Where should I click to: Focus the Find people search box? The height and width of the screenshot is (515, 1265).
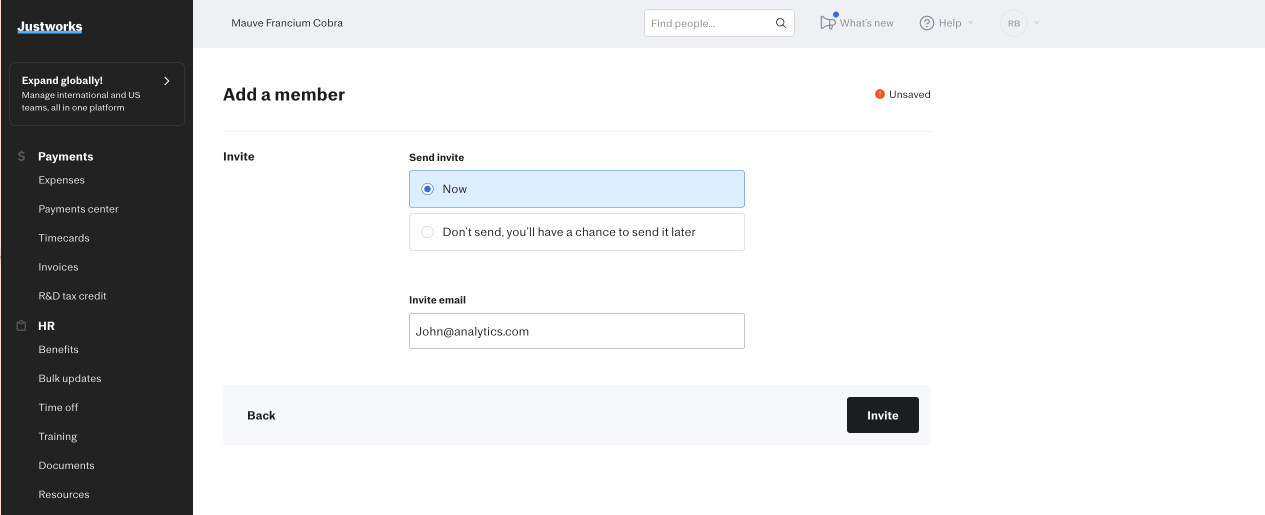coord(708,23)
